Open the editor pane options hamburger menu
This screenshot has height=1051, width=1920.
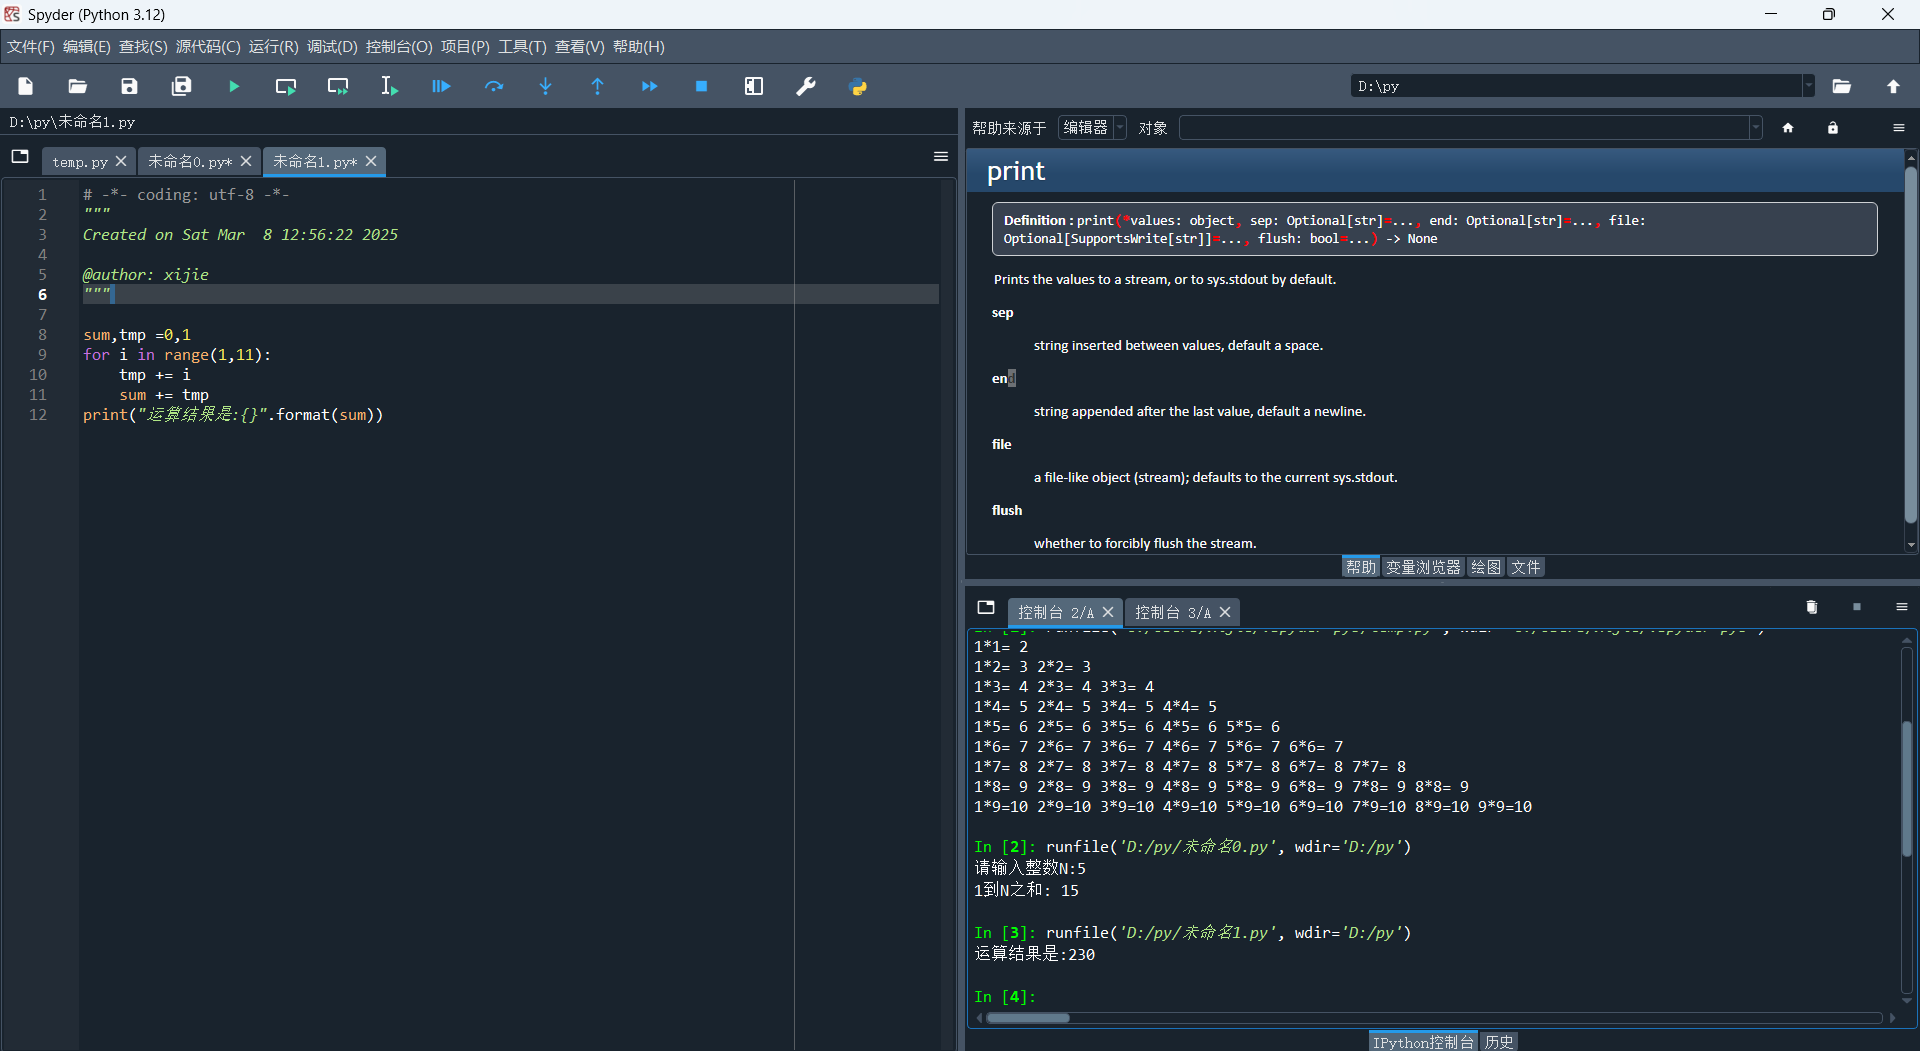(940, 157)
